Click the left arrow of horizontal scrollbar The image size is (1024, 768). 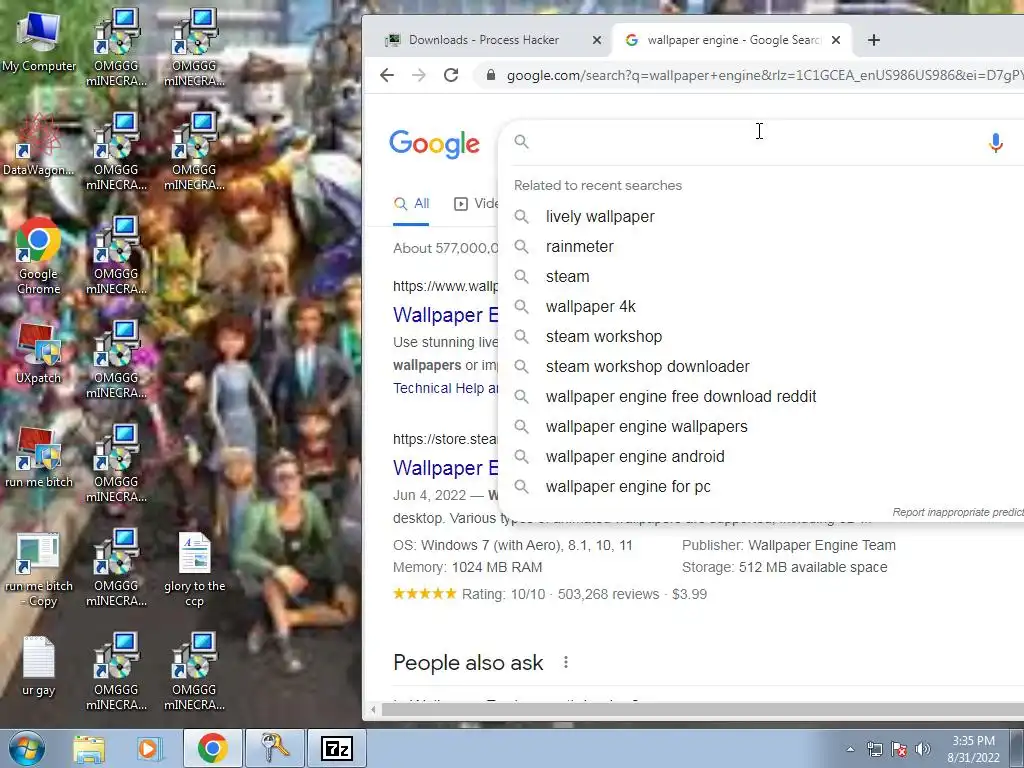(373, 710)
